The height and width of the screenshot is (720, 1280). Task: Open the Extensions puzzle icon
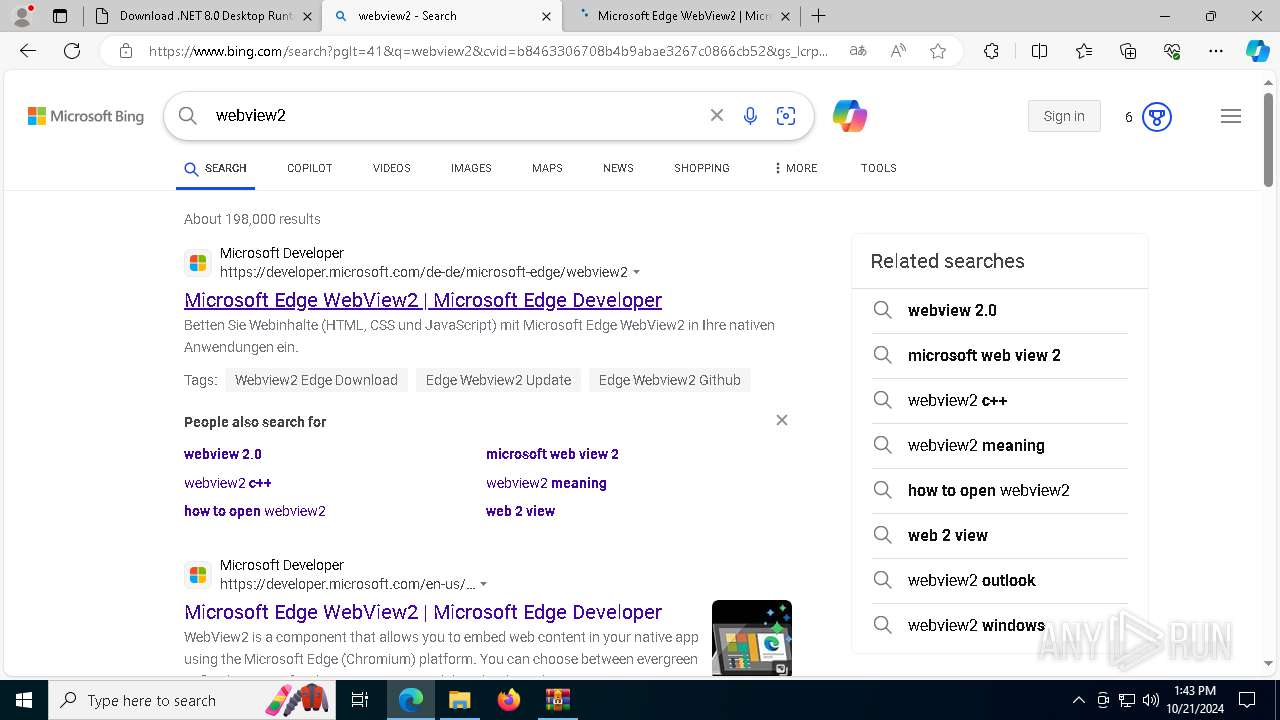point(991,51)
